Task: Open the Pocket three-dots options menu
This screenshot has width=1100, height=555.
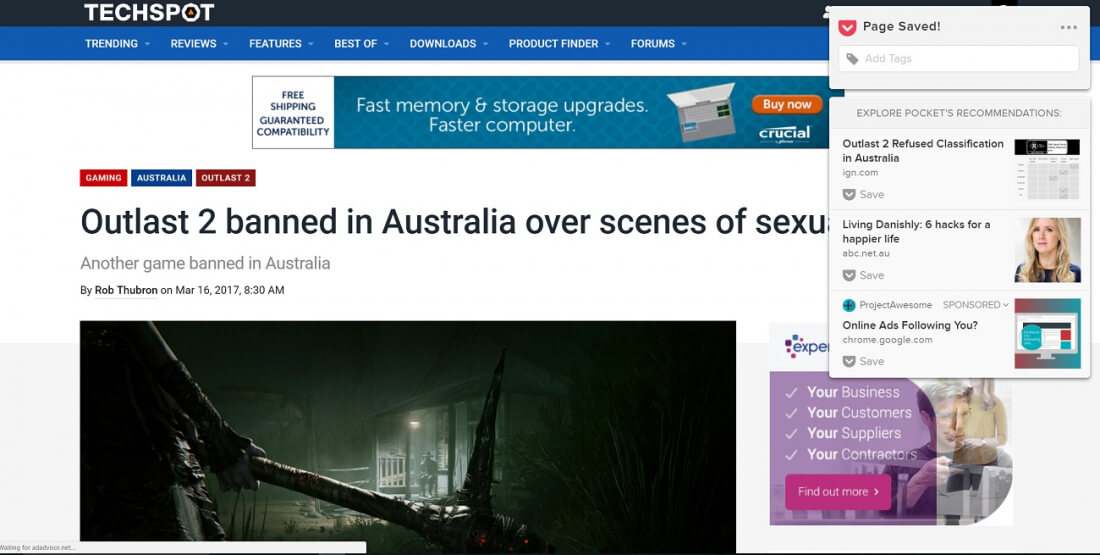Action: coord(1068,27)
